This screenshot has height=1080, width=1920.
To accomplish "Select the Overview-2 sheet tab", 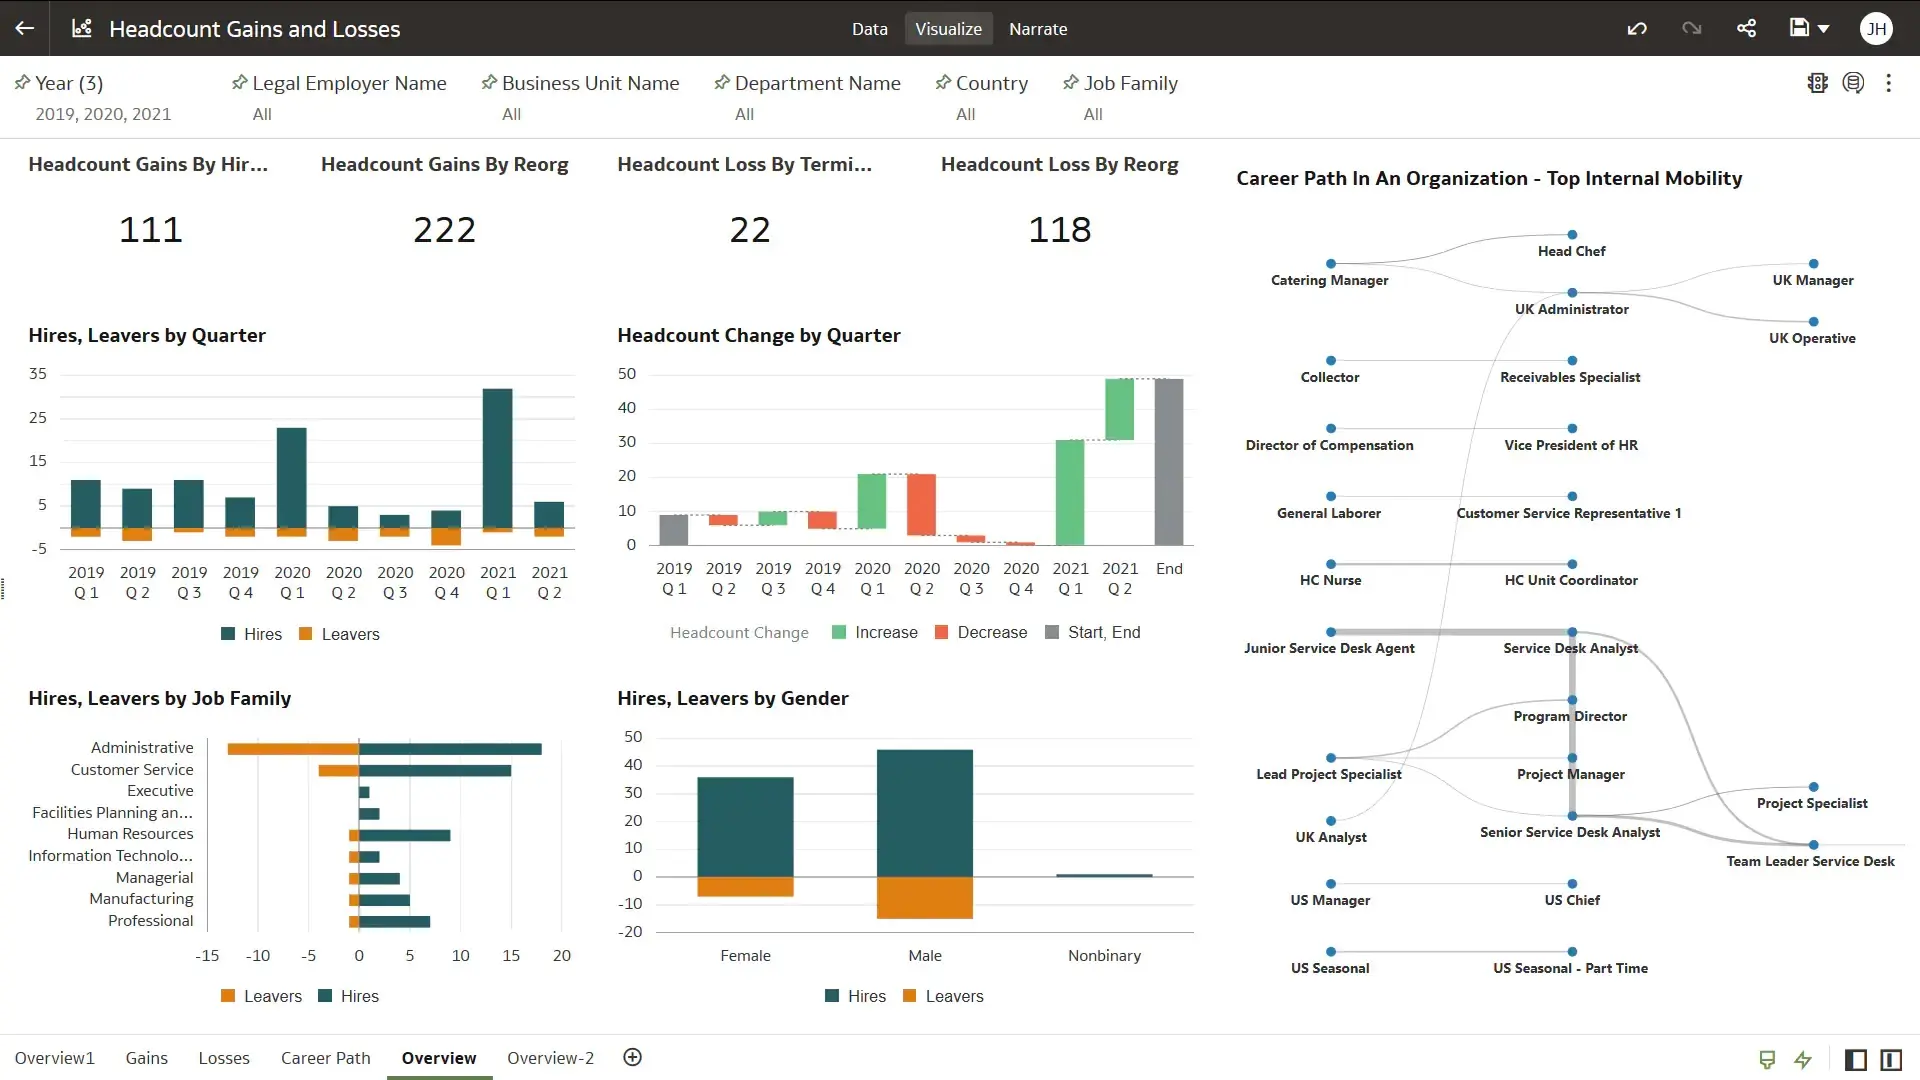I will [549, 1058].
